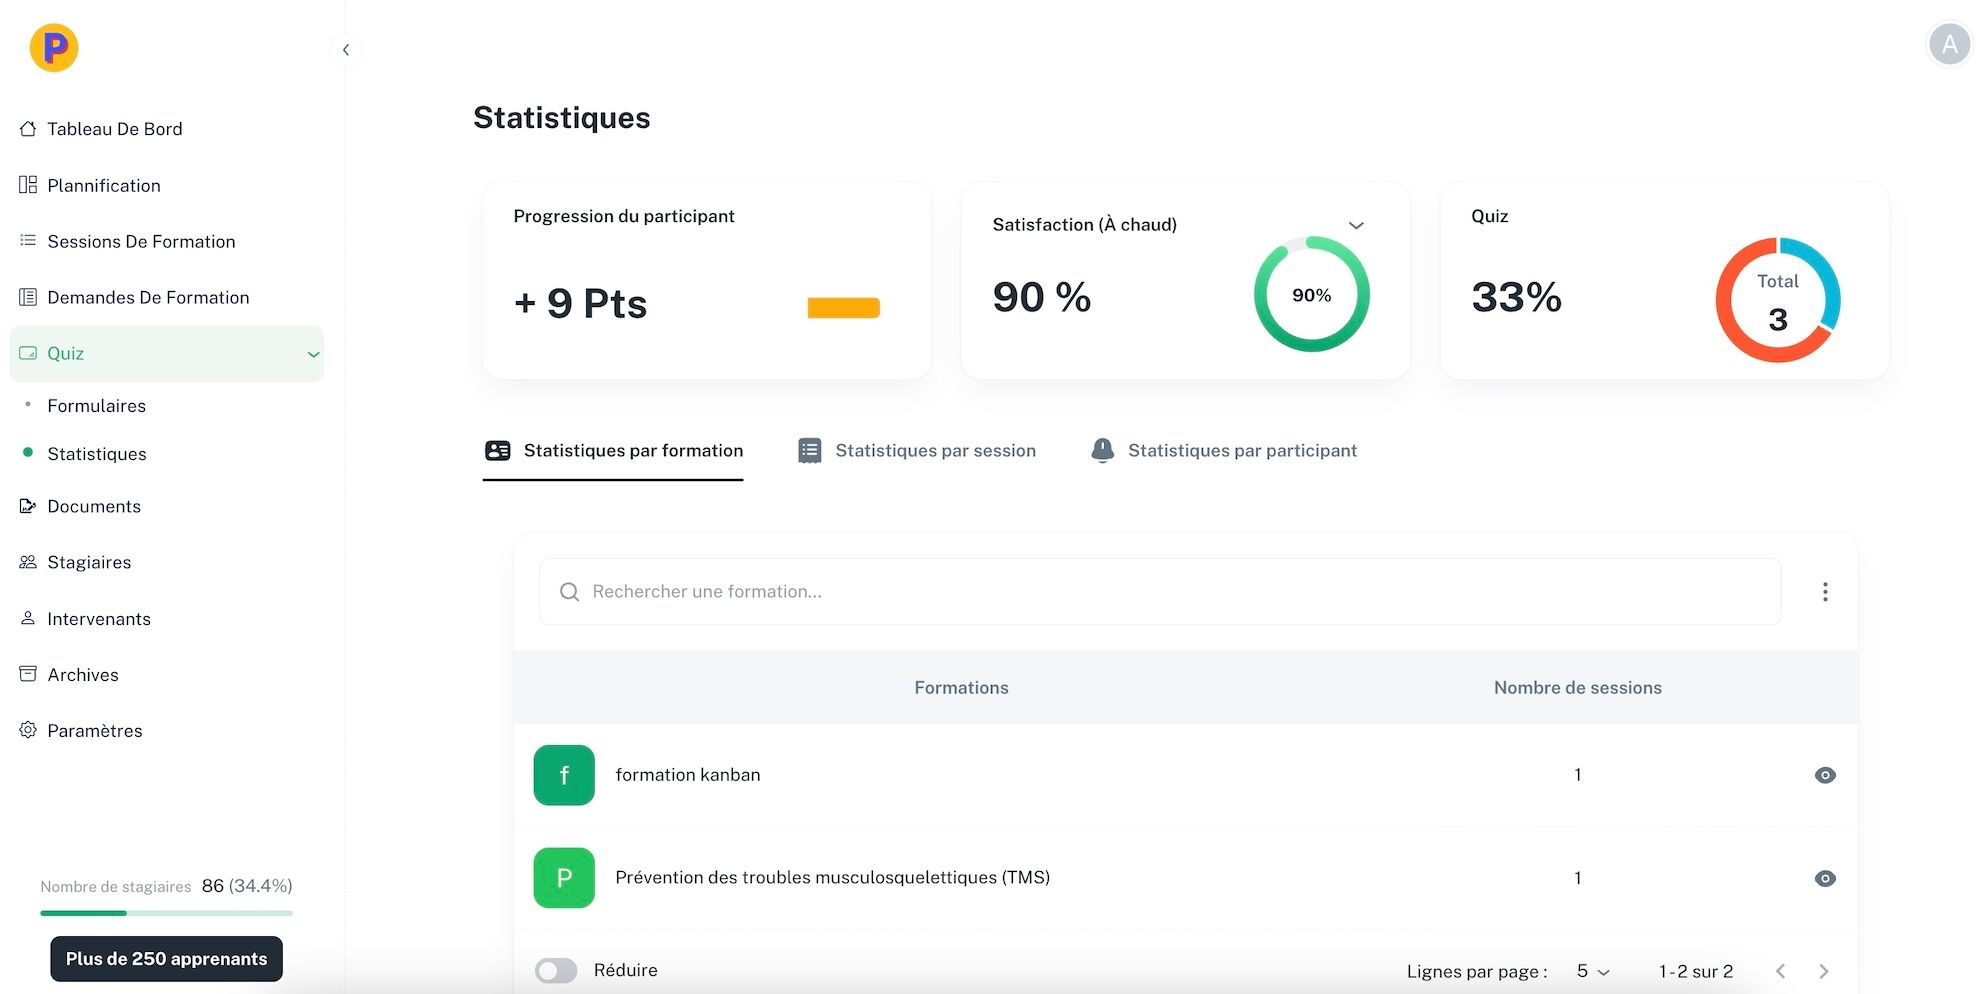Image resolution: width=1984 pixels, height=994 pixels.
Task: Focus the Rechercher une formation search field
Action: click(1160, 592)
